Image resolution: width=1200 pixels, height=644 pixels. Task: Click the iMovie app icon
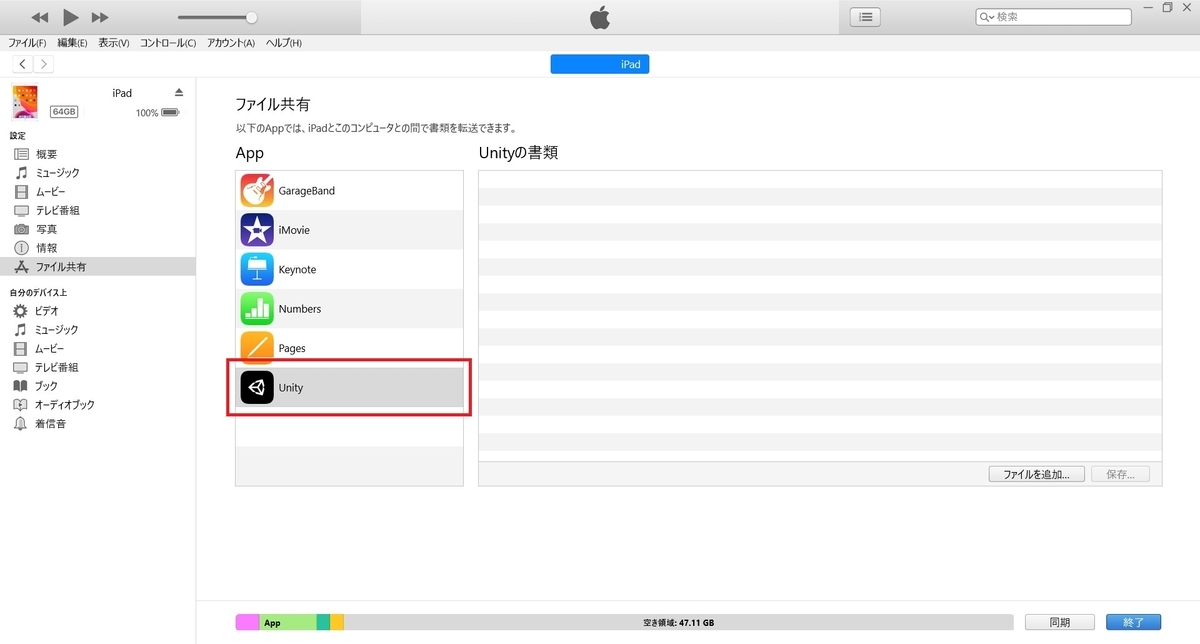point(257,230)
